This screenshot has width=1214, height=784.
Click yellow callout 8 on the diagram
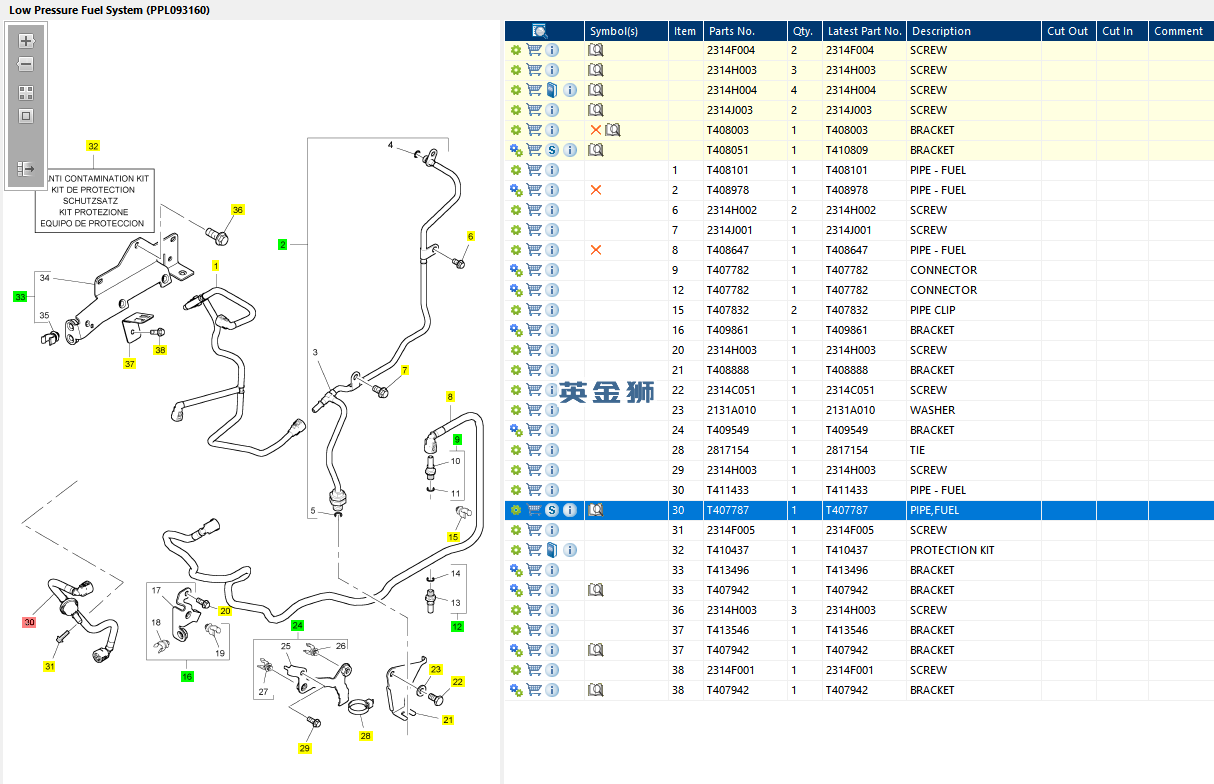tap(450, 397)
